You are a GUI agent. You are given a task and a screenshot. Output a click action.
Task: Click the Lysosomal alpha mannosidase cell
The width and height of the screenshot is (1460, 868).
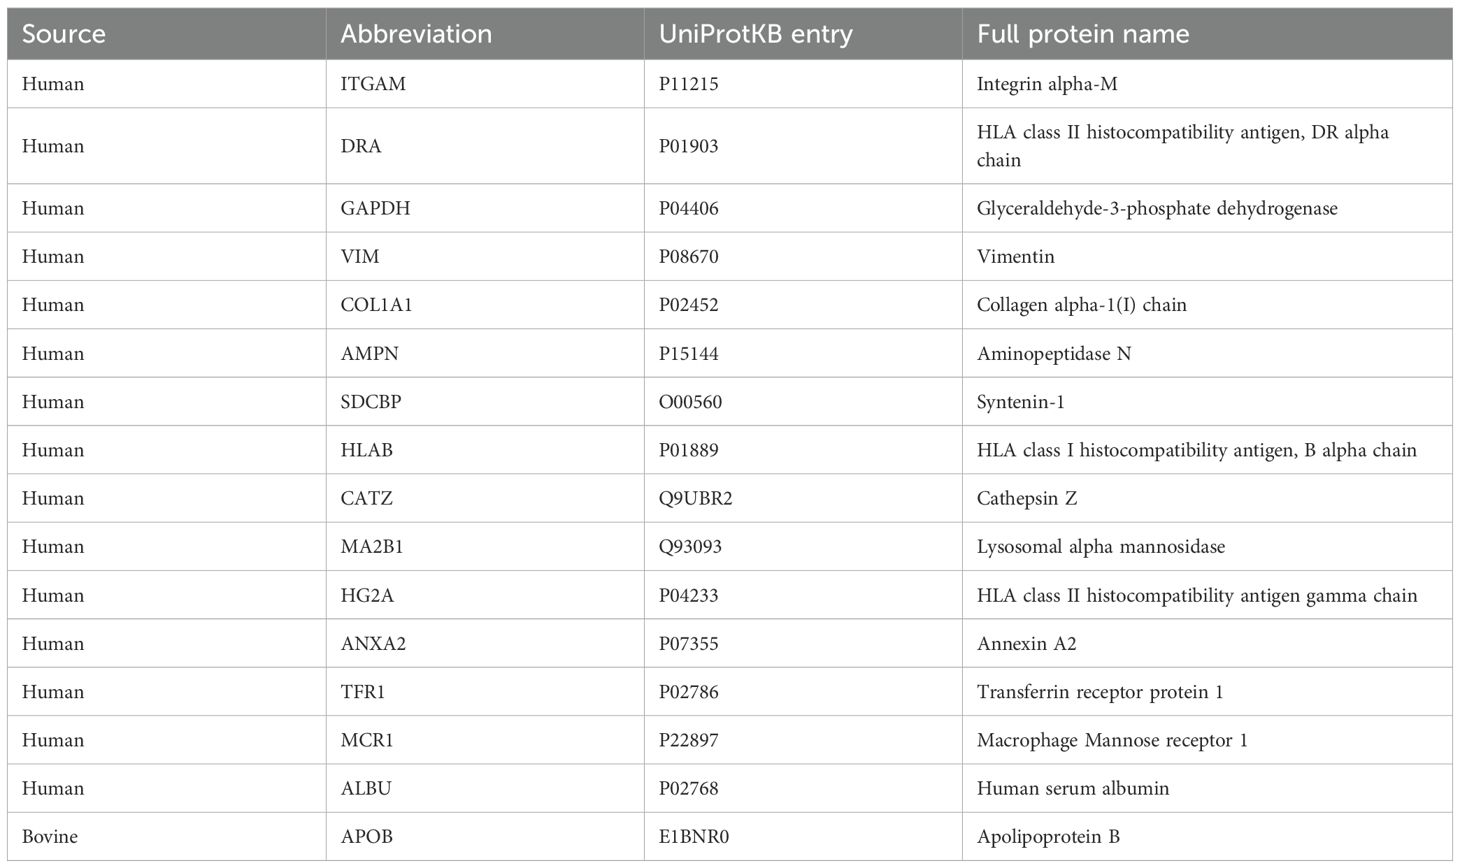1100,547
